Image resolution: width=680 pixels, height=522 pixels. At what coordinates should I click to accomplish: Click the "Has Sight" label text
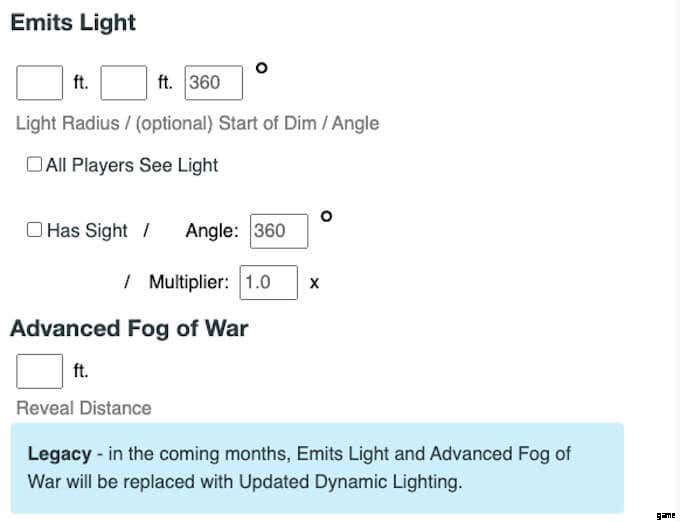pyautogui.click(x=87, y=231)
